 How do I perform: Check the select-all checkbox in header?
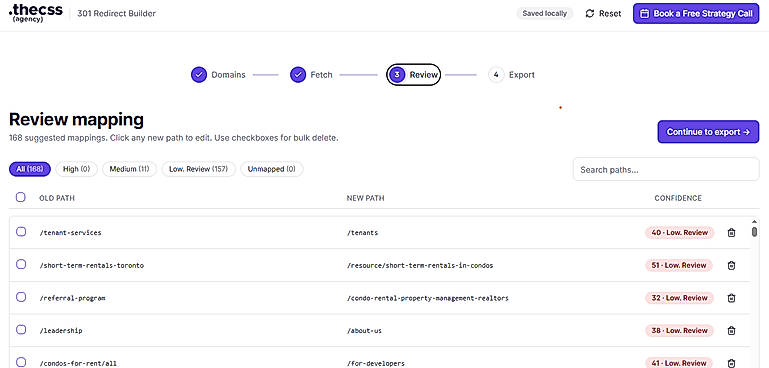(x=21, y=197)
